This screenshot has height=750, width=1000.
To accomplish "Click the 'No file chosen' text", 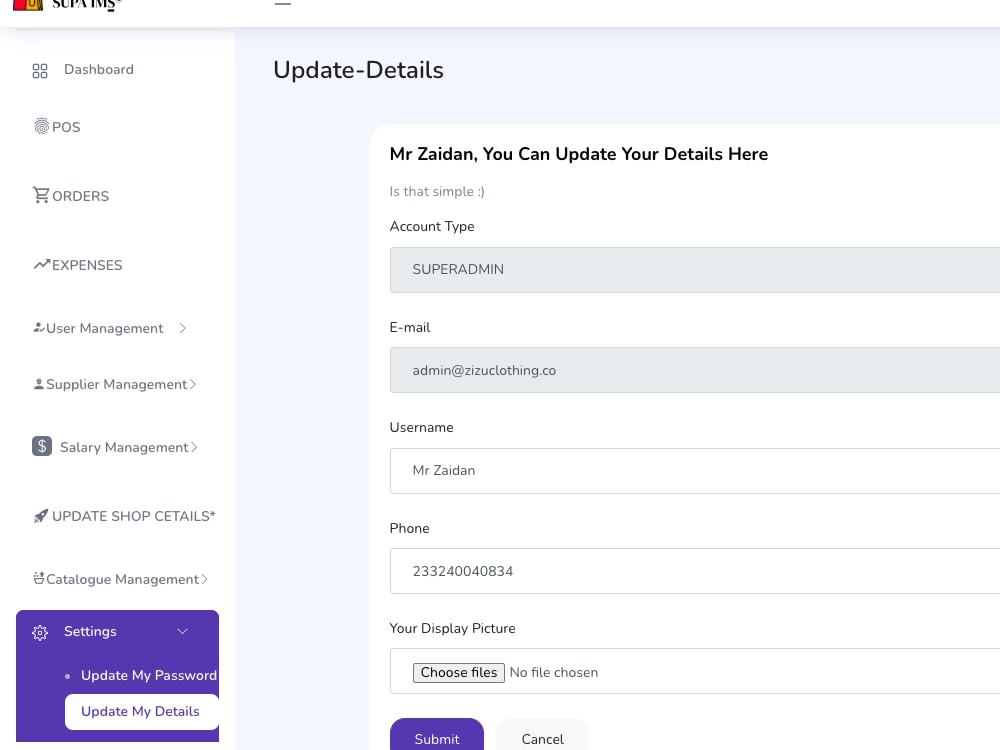I will [x=554, y=672].
